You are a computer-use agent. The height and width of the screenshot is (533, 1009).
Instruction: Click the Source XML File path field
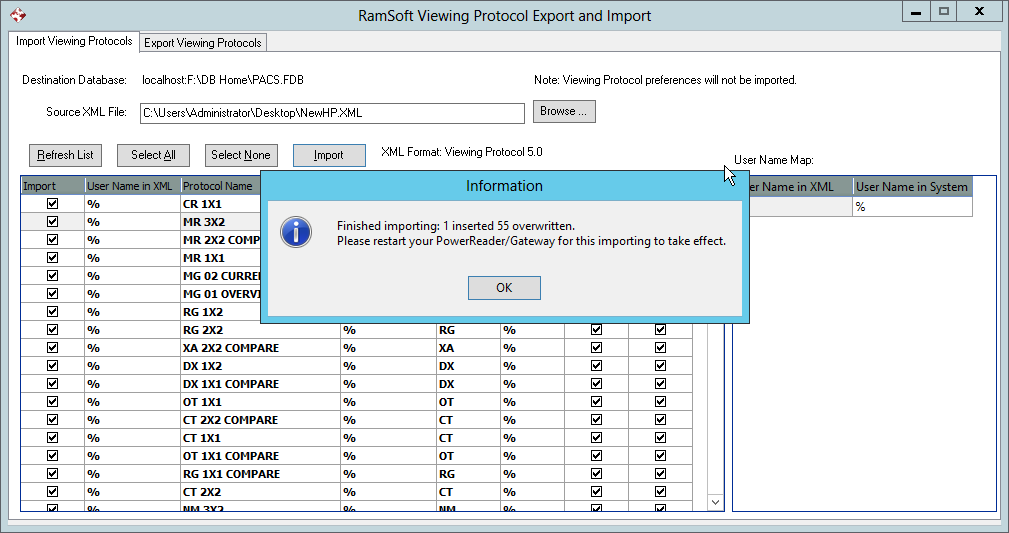click(331, 113)
